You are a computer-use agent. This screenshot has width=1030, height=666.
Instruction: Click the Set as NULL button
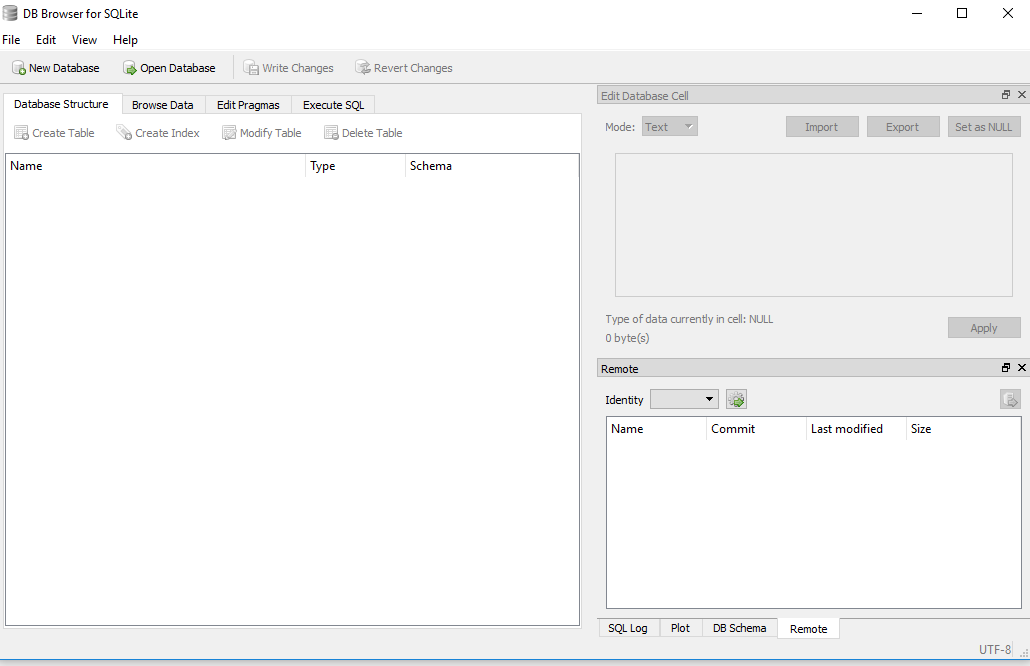tap(984, 127)
